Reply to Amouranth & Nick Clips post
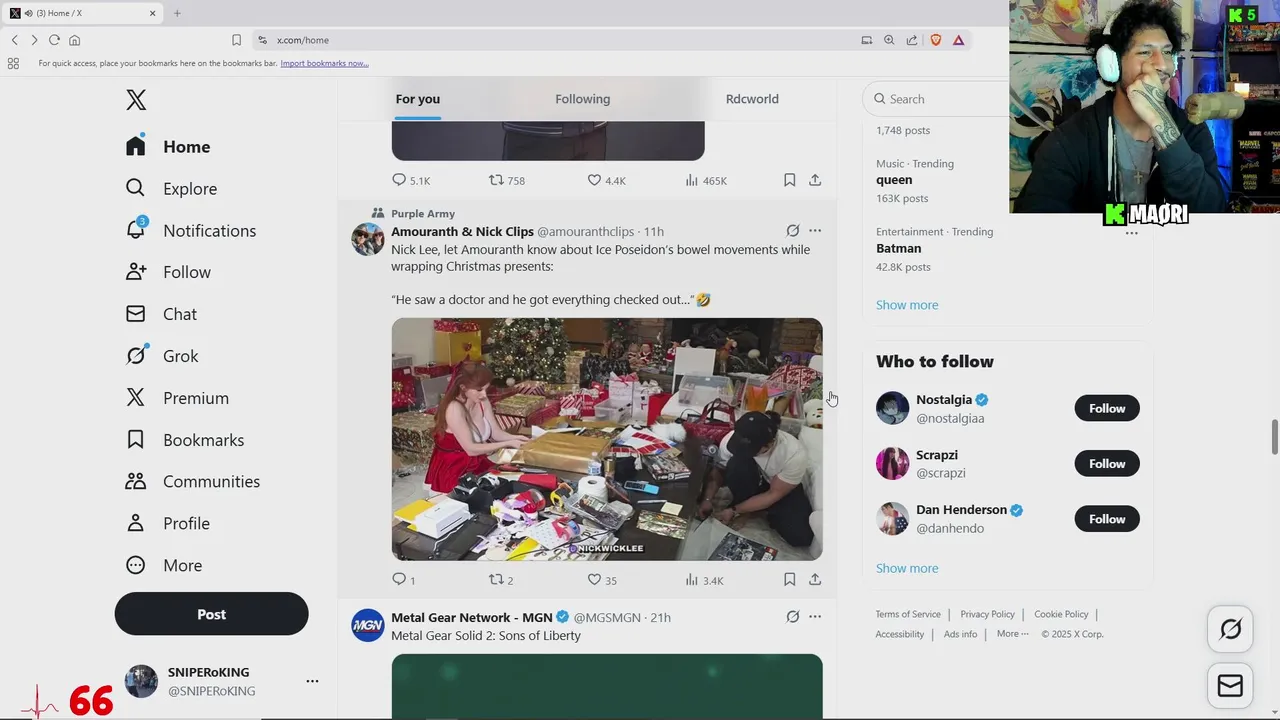1280x720 pixels. tap(399, 580)
